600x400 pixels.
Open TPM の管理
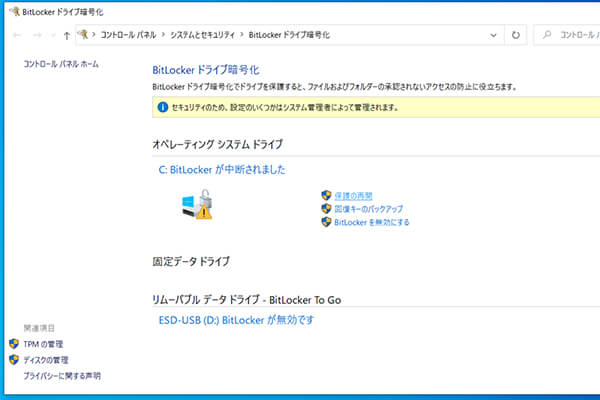pos(43,344)
